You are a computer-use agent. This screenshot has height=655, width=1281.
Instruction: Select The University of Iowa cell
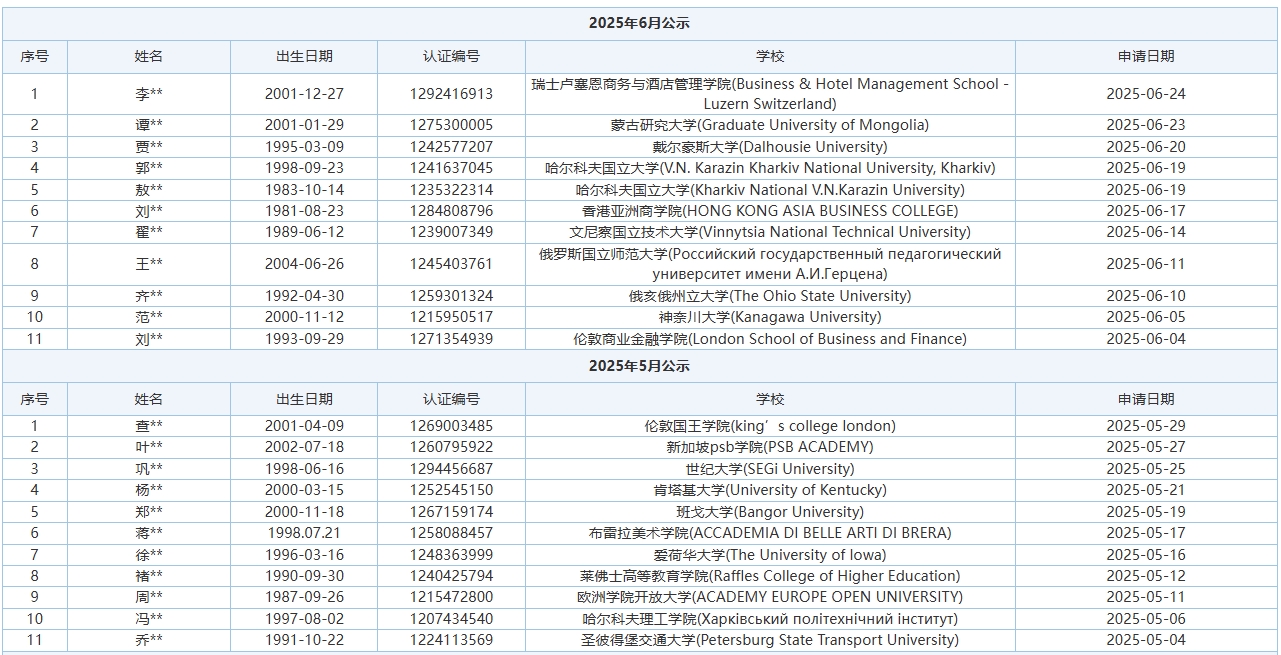point(770,555)
